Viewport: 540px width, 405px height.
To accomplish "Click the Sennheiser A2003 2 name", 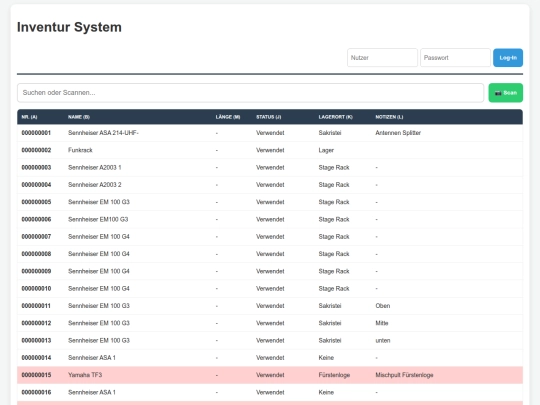I will click(95, 185).
